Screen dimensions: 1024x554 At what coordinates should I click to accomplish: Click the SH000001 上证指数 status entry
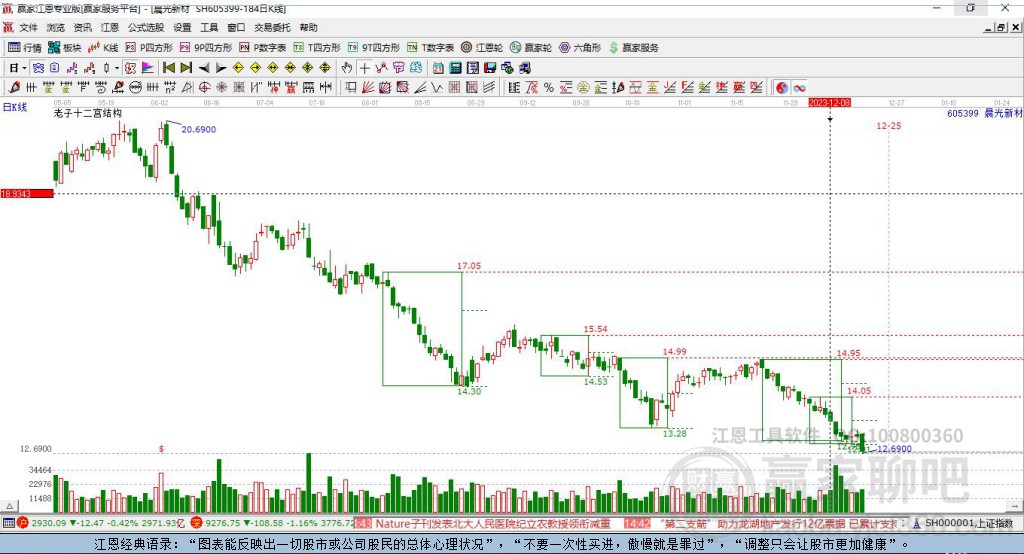point(969,523)
